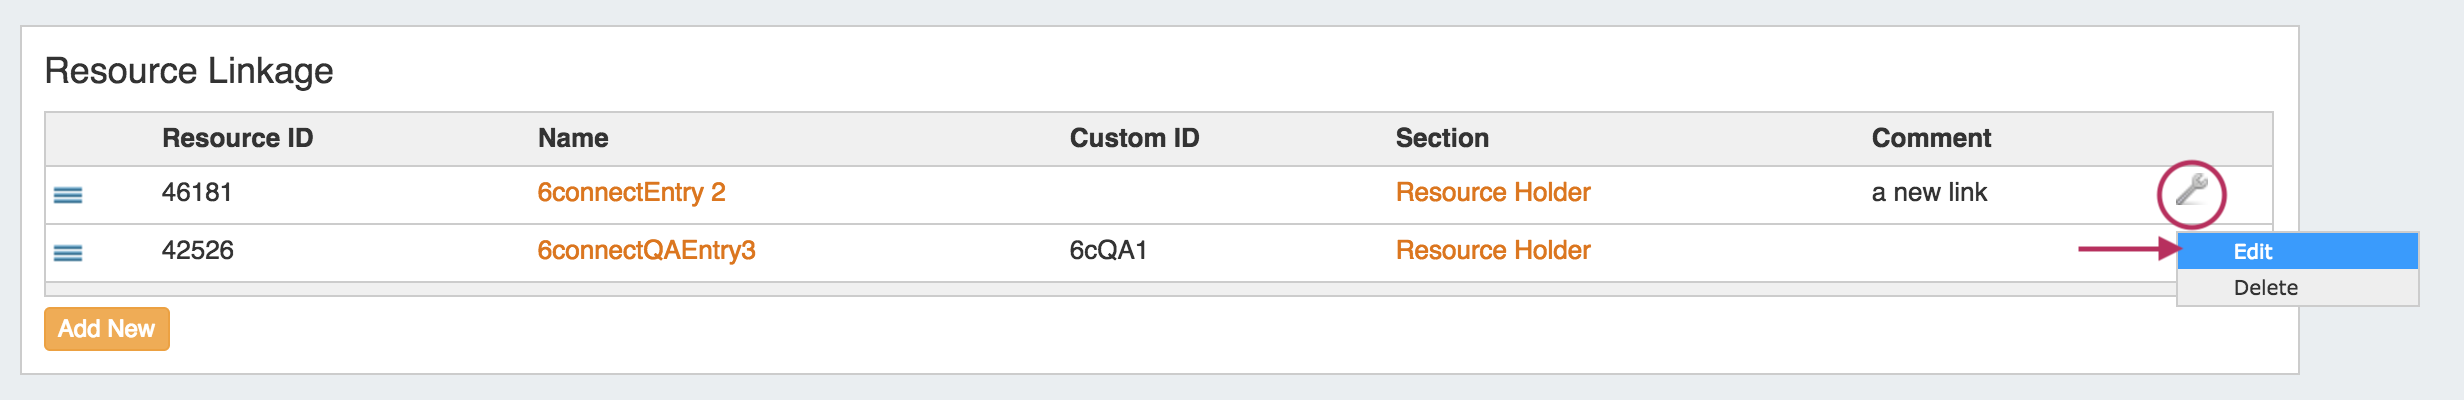Click the Custom ID column header
2464x400 pixels.
(x=1134, y=138)
